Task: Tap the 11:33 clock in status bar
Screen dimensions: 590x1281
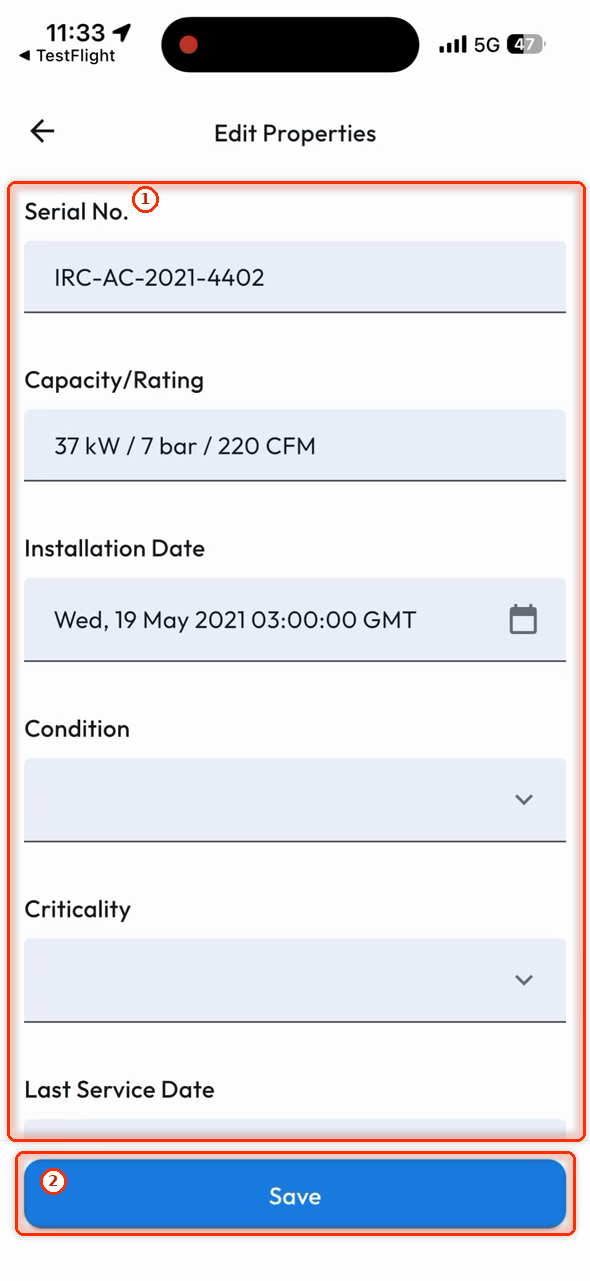Action: pos(75,33)
